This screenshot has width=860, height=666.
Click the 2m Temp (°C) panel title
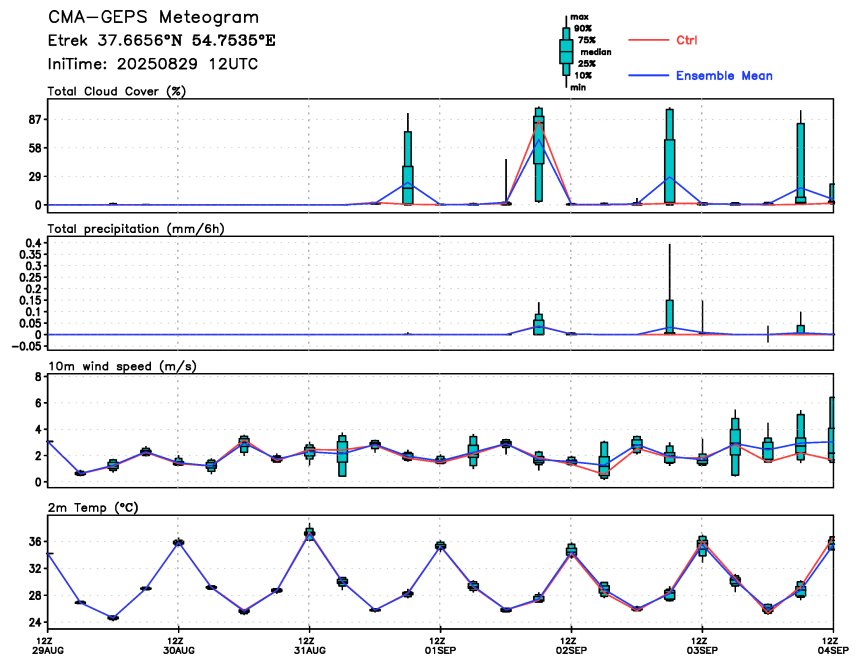click(93, 507)
